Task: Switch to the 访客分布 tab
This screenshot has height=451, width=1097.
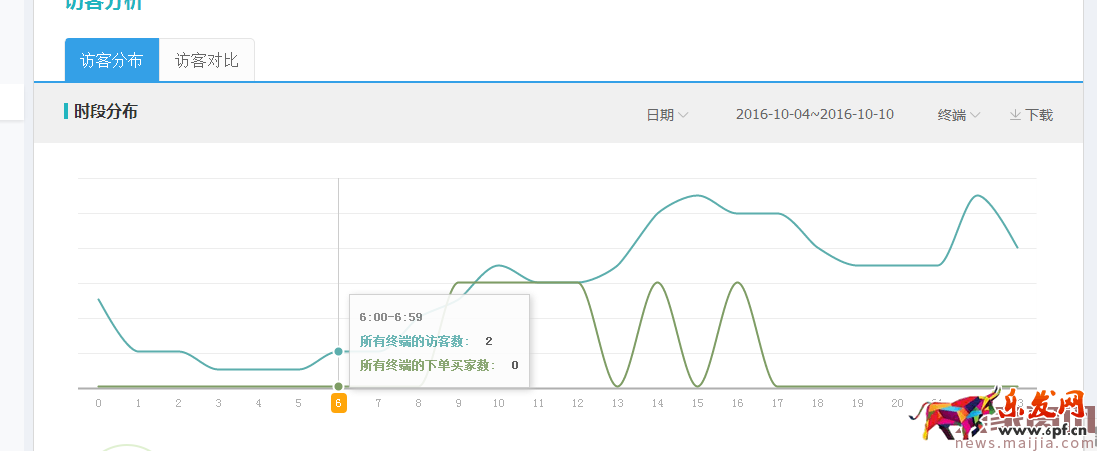Action: point(111,60)
